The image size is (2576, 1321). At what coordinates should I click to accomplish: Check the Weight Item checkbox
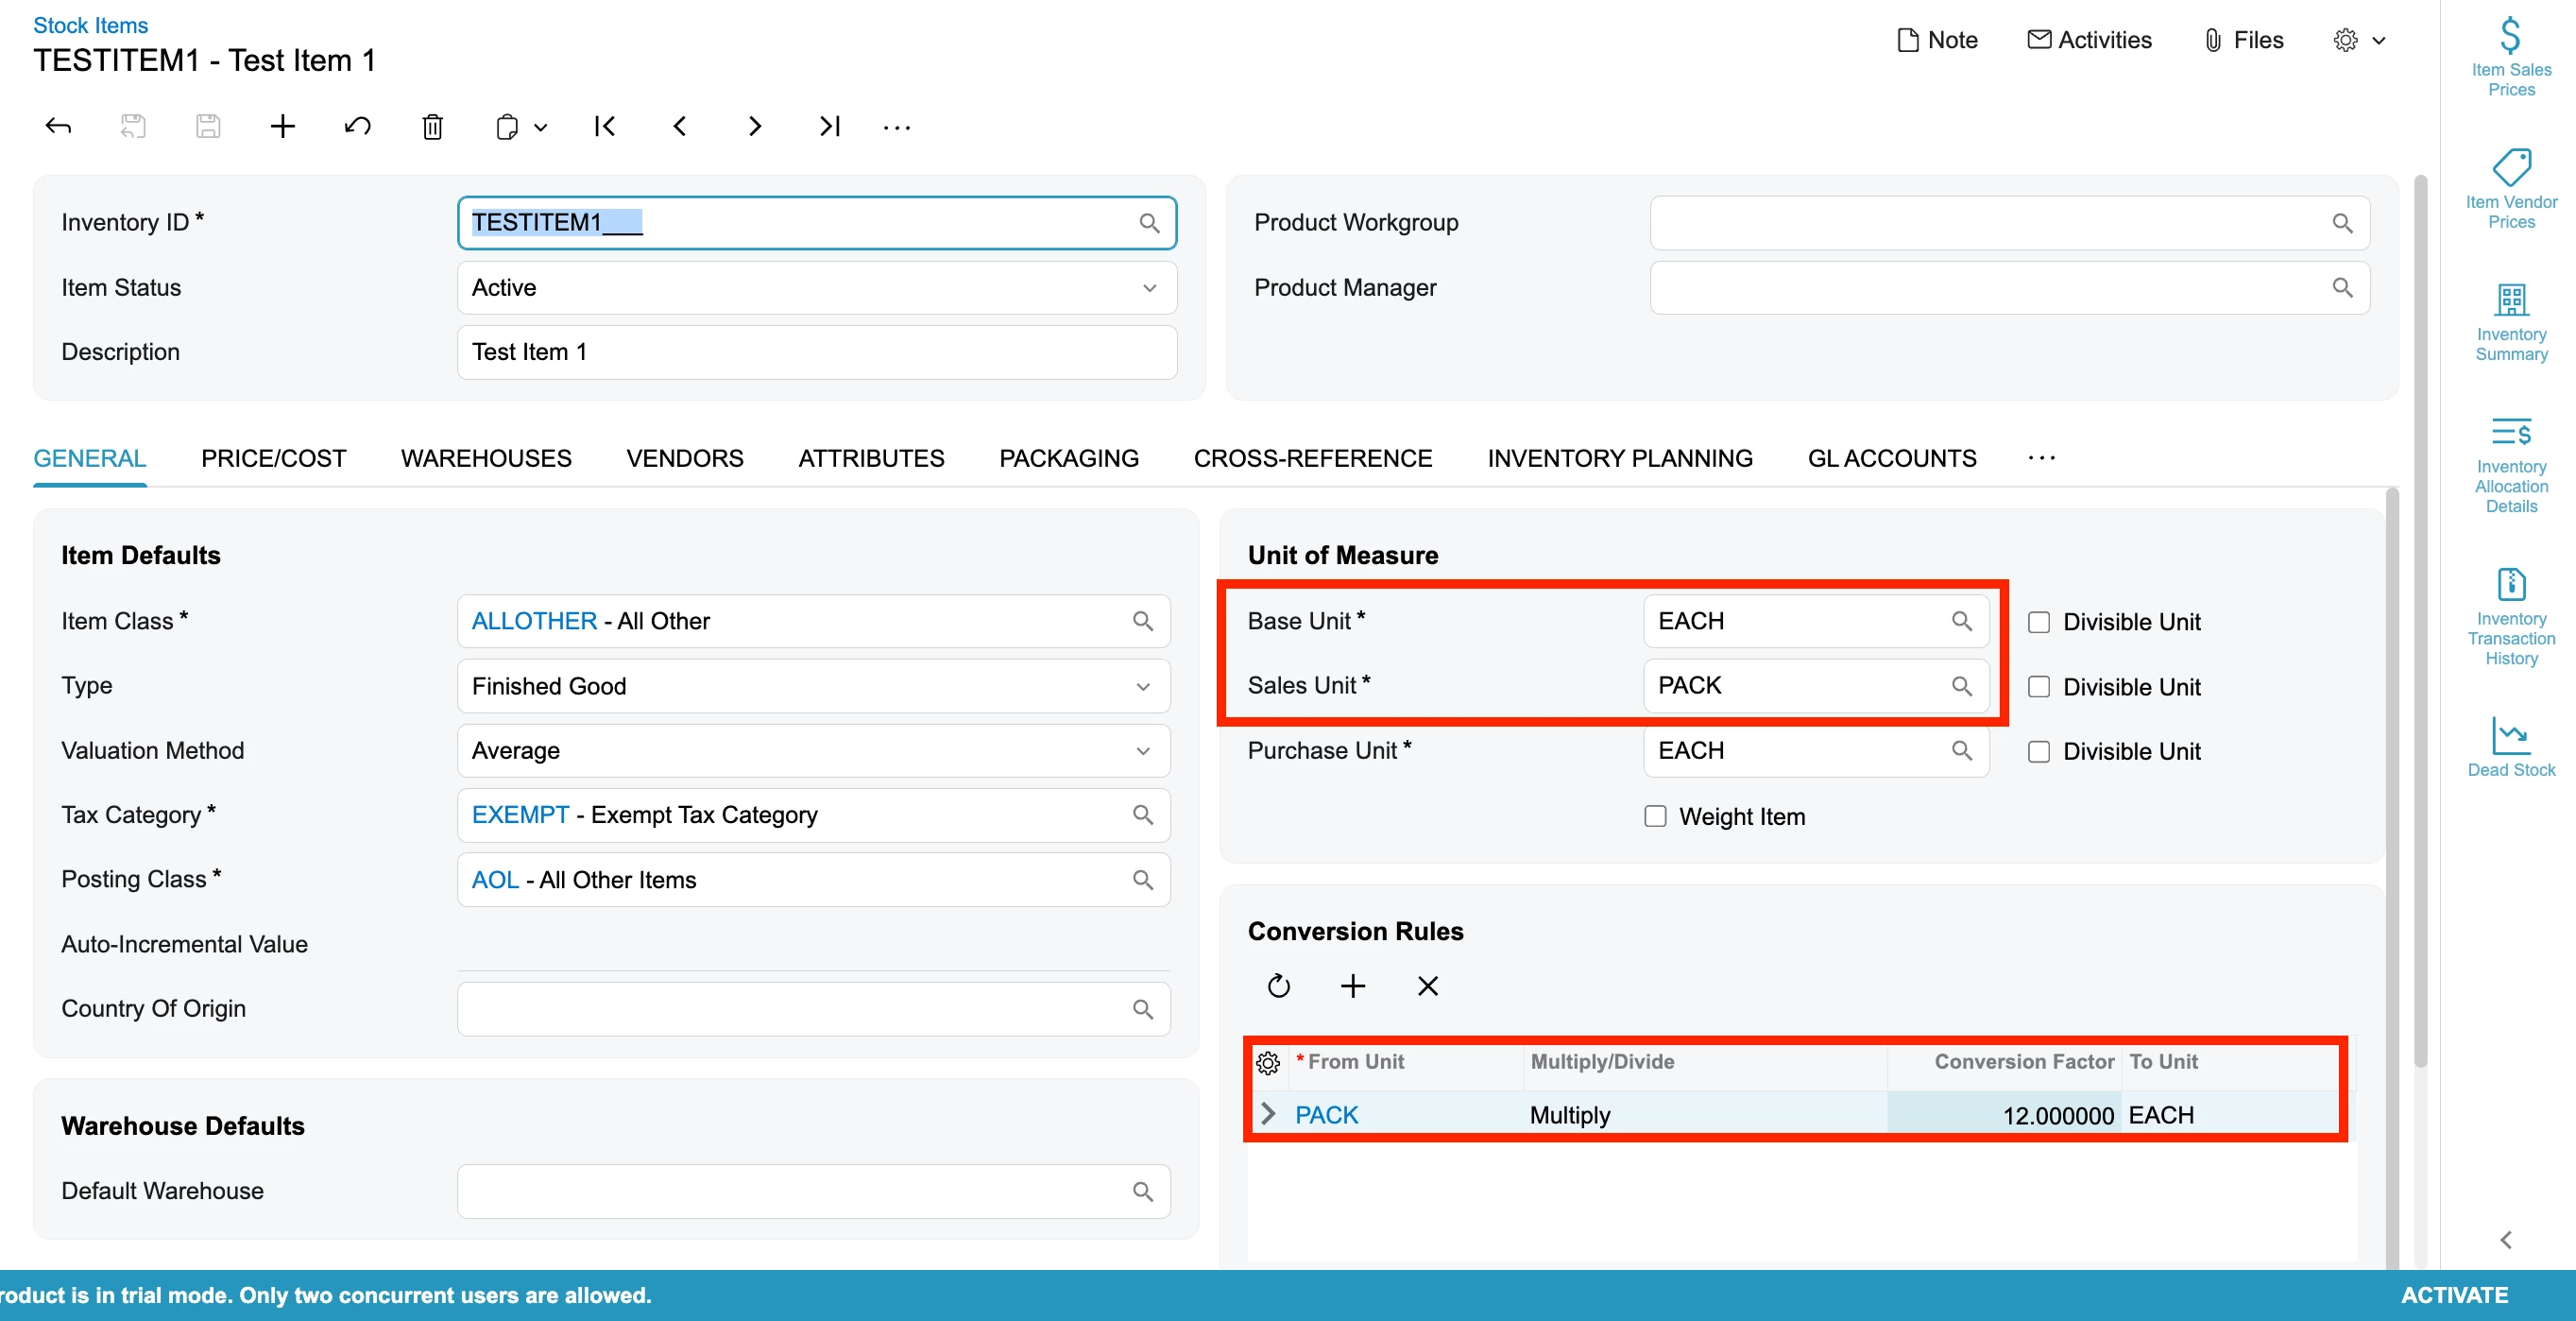1655,816
